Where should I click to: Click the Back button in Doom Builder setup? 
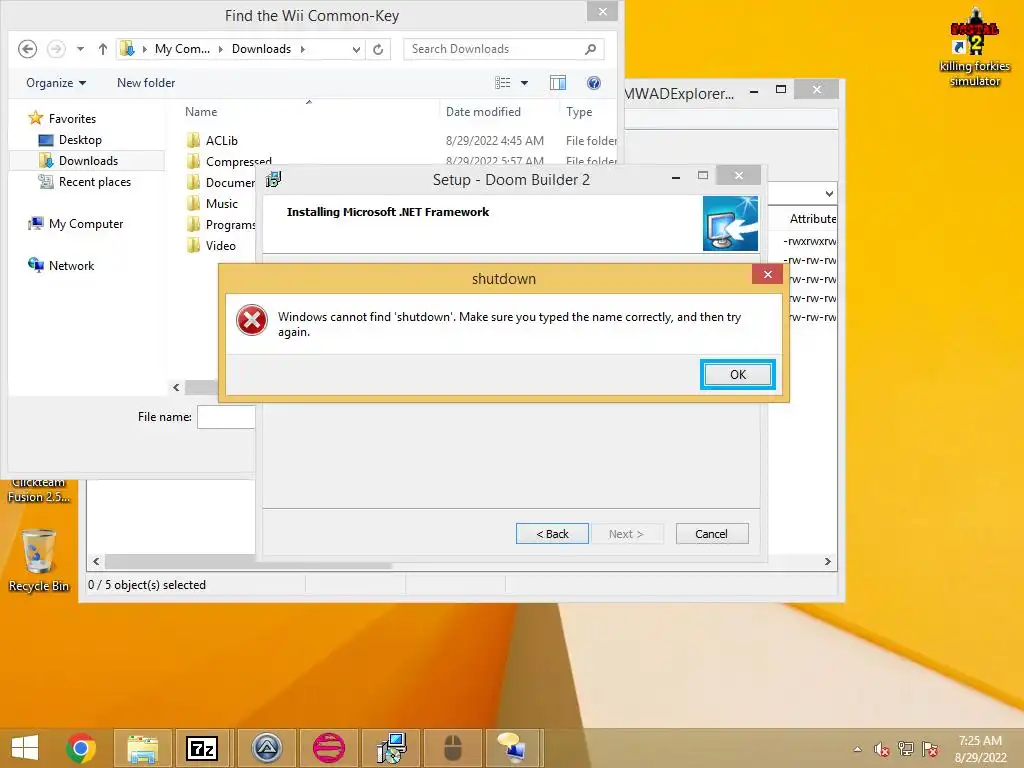click(x=552, y=534)
